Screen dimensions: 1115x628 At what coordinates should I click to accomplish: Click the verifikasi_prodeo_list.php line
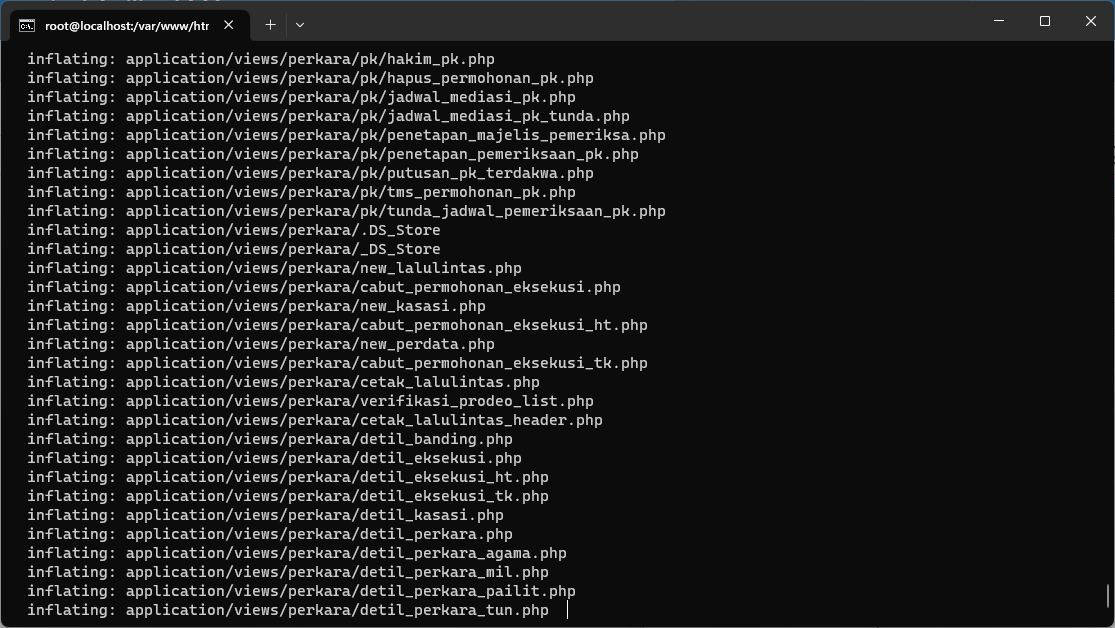[x=310, y=401]
